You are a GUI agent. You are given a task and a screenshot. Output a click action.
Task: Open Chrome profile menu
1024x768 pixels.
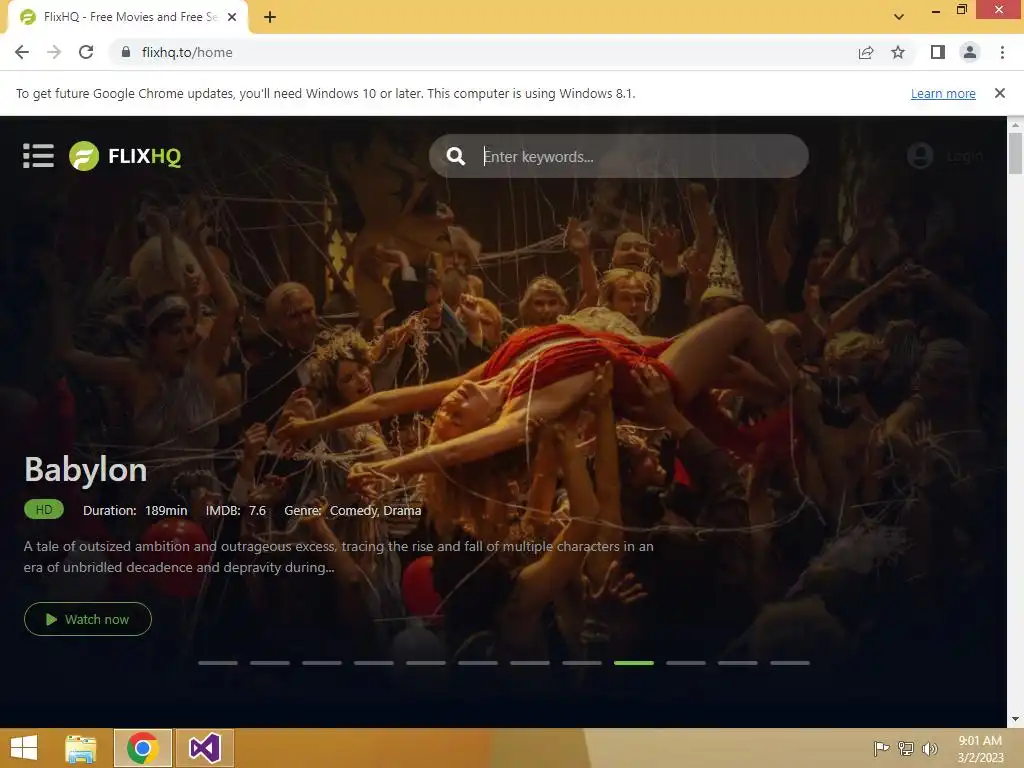pos(970,52)
